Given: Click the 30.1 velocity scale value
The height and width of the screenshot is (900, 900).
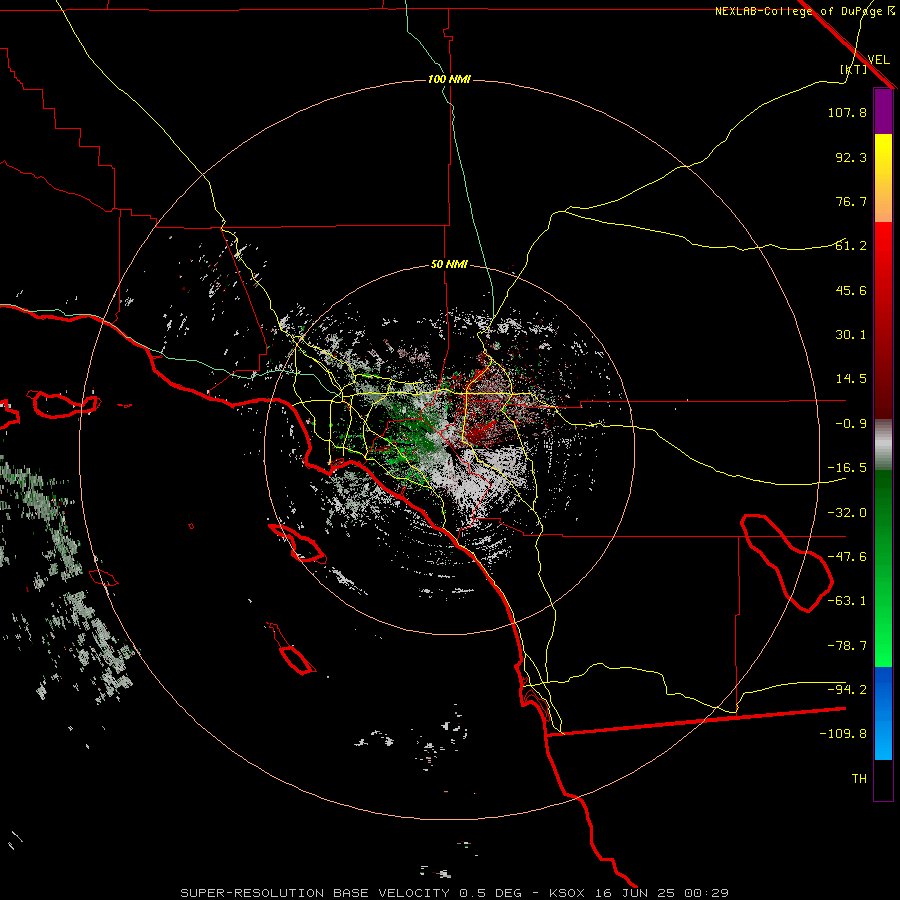Looking at the screenshot, I should [851, 335].
